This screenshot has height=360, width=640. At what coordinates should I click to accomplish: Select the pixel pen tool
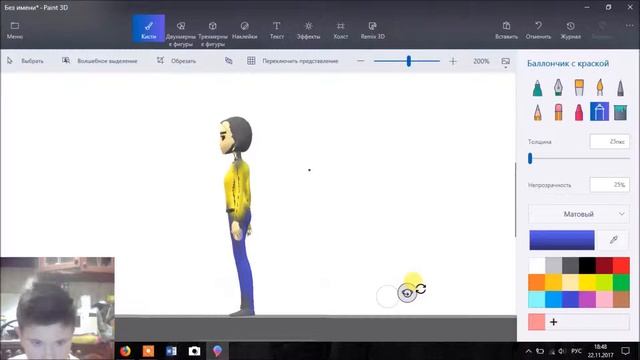(x=620, y=88)
